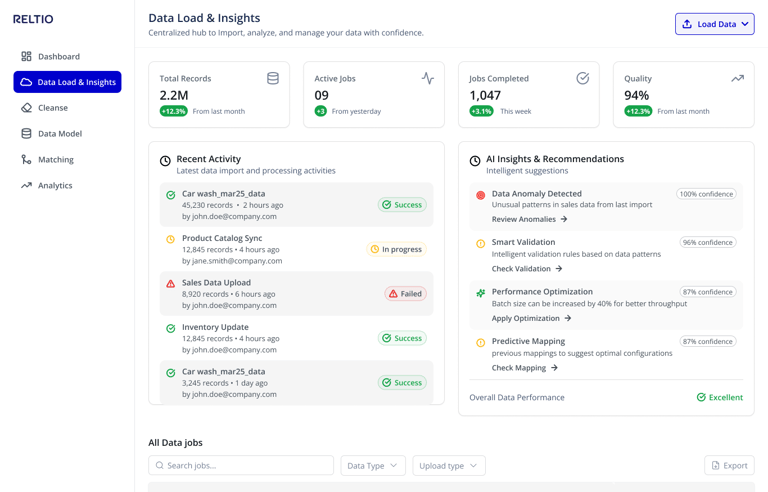This screenshot has height=492, width=768.
Task: Go to the Dashboard page
Action: 58,57
